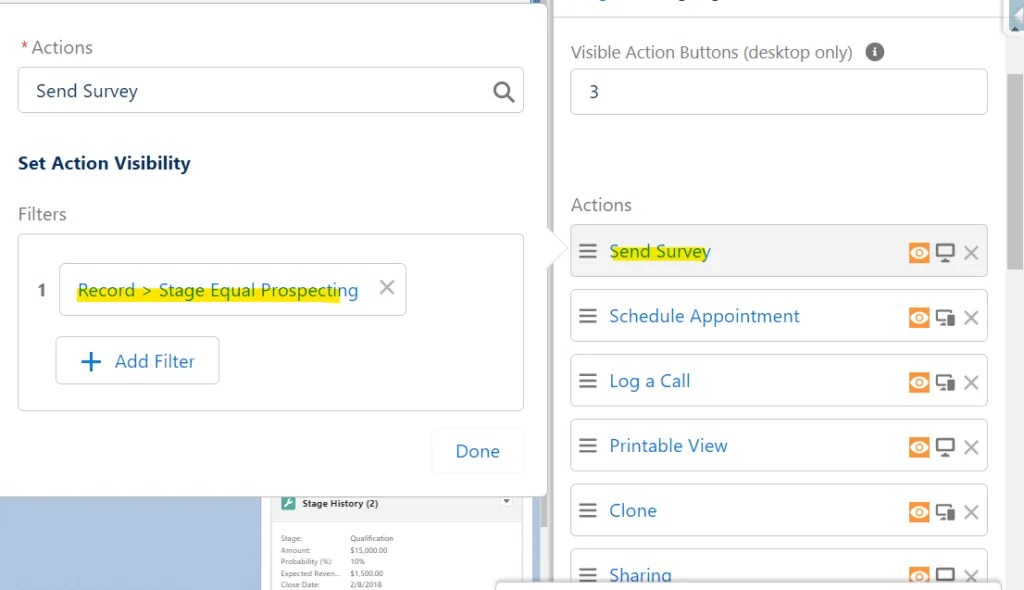Remove the Schedule Appointment action
This screenshot has height=590, width=1024.
tap(970, 316)
